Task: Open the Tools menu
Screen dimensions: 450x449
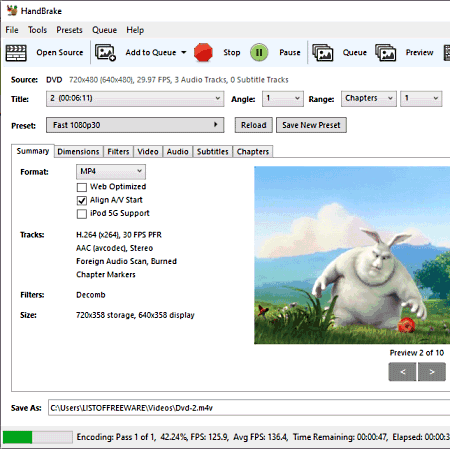Action: [37, 30]
